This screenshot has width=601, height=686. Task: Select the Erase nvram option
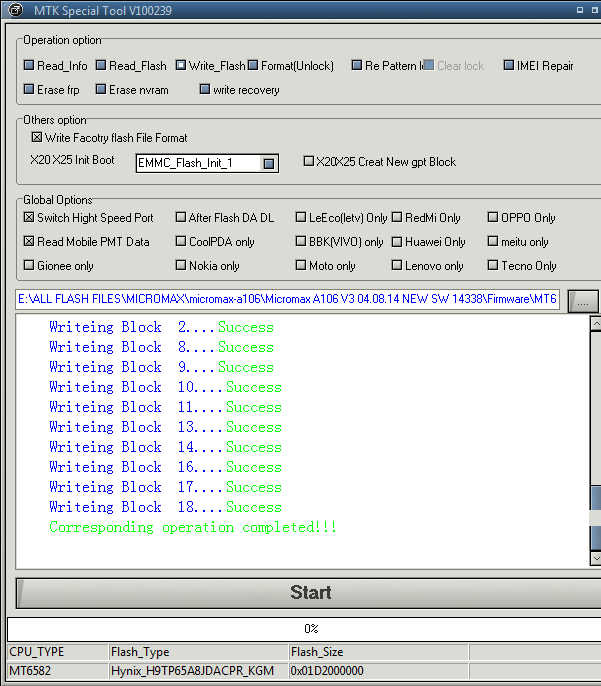tap(101, 90)
